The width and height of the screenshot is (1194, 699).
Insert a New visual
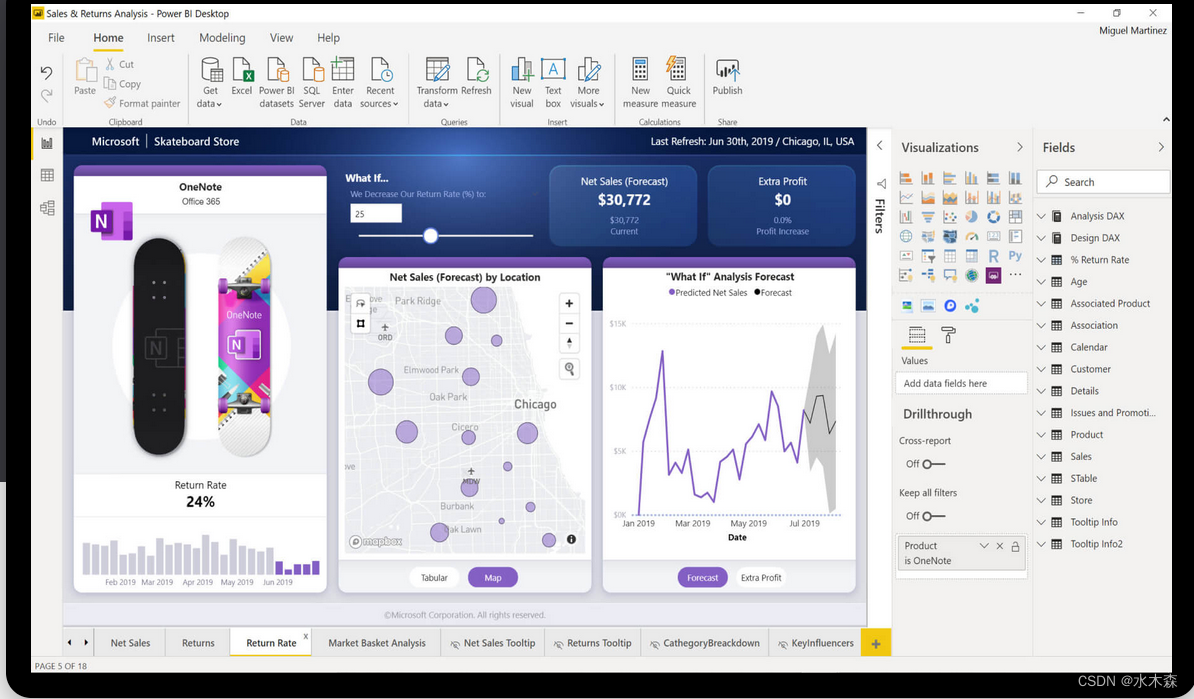[522, 82]
